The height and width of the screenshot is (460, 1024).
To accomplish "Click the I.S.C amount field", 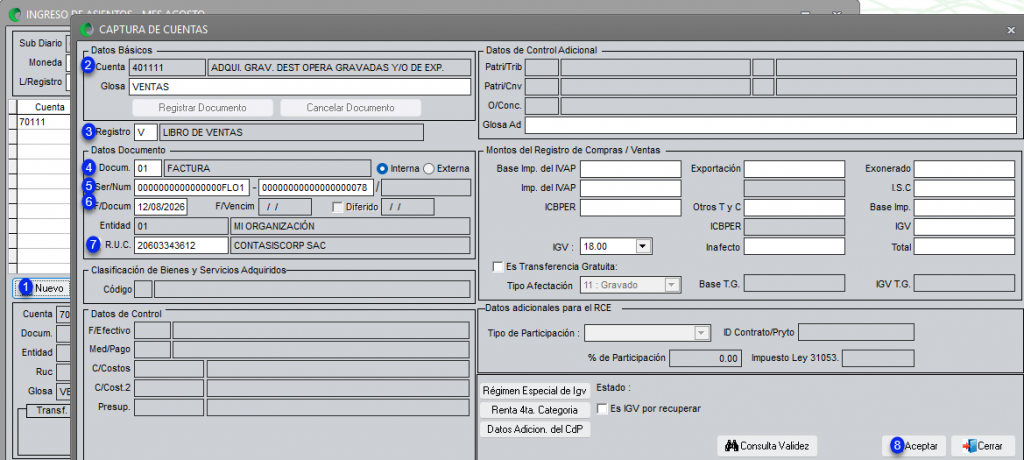I will tap(965, 189).
